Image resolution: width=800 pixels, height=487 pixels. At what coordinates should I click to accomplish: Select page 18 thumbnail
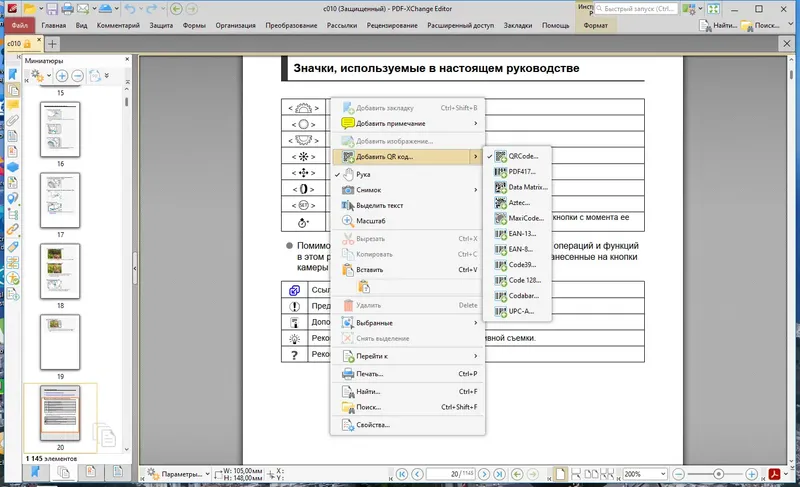[x=60, y=271]
